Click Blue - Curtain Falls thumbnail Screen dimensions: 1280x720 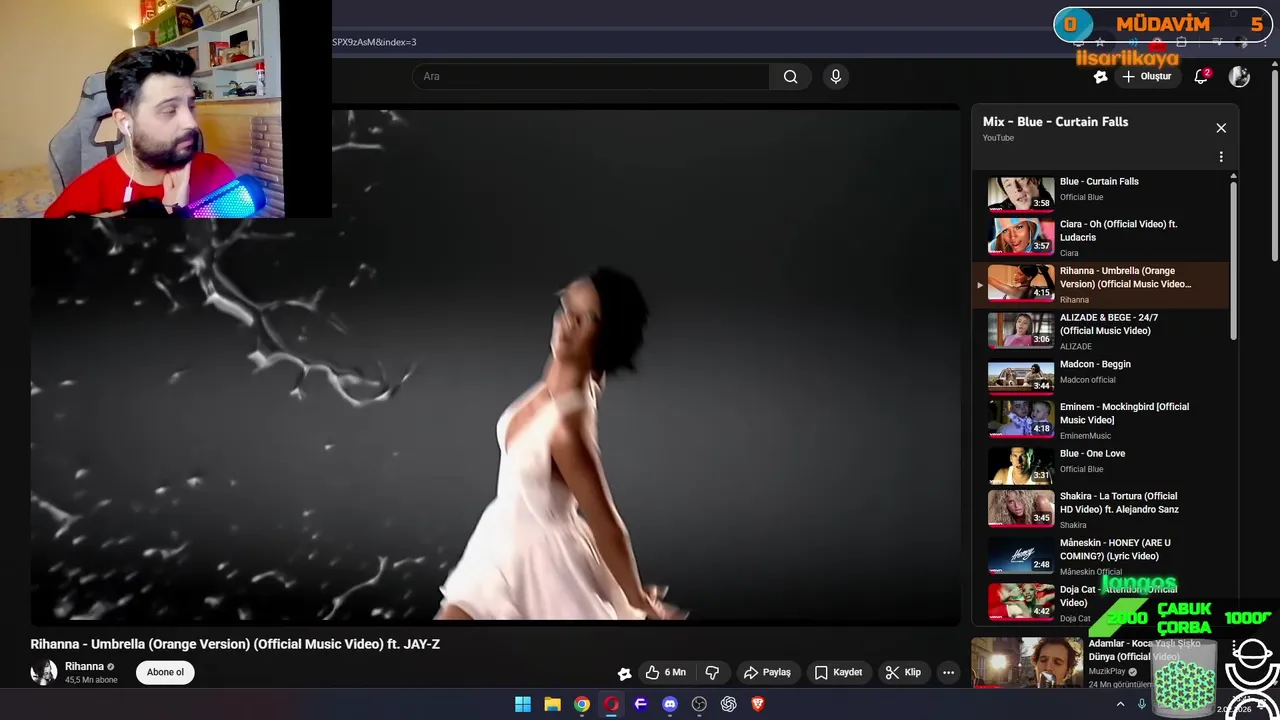click(1021, 194)
